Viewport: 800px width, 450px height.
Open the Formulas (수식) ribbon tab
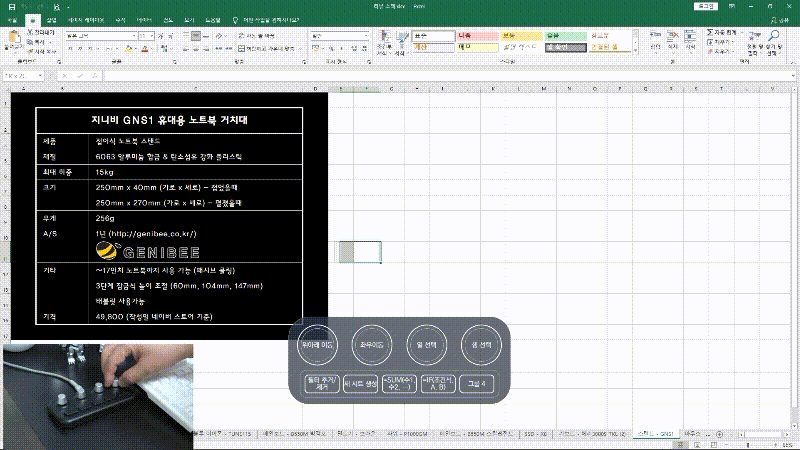click(x=120, y=20)
